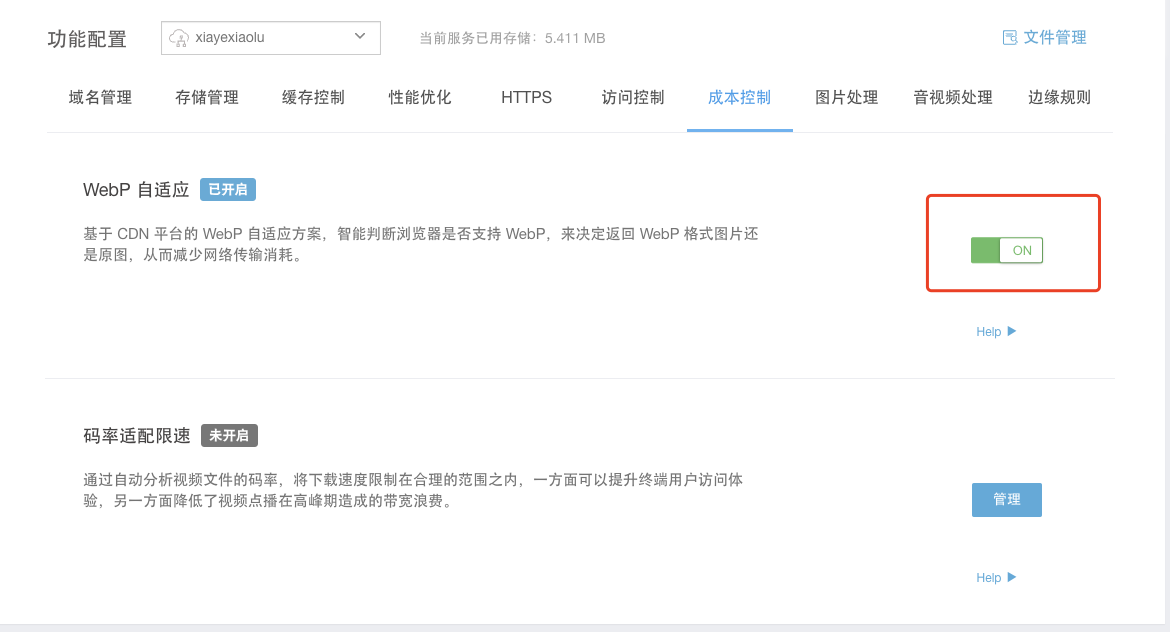Open the HTTPS tab
Image resolution: width=1170 pixels, height=632 pixels.
(x=526, y=97)
